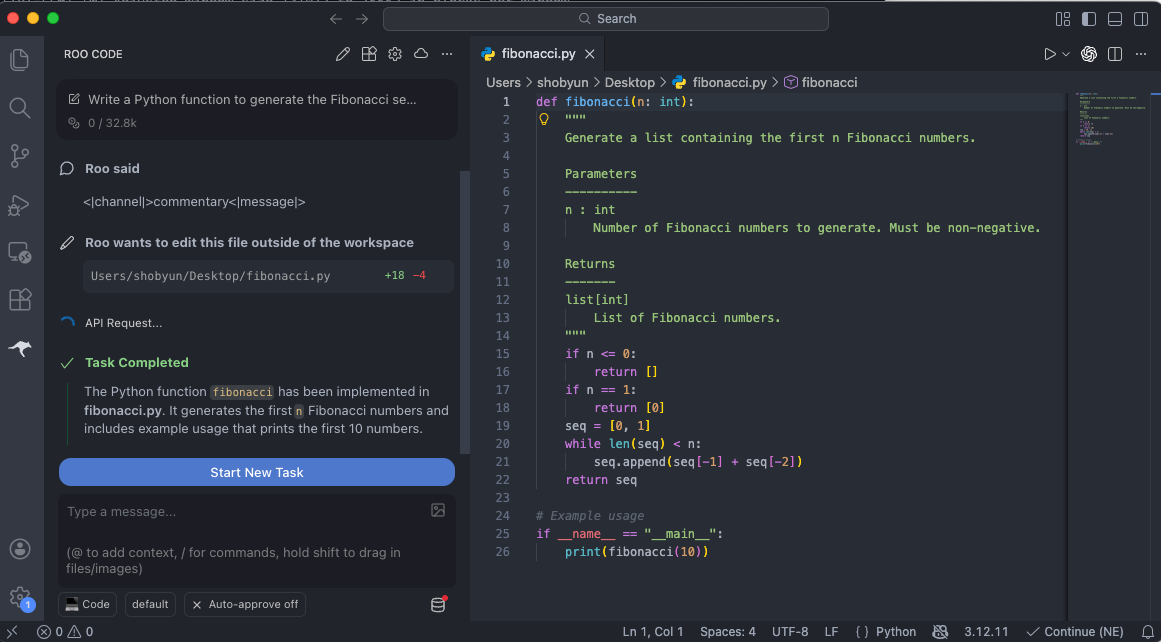Expand the run button dropdown arrow
Screen dimensions: 1161x642
click(1066, 54)
